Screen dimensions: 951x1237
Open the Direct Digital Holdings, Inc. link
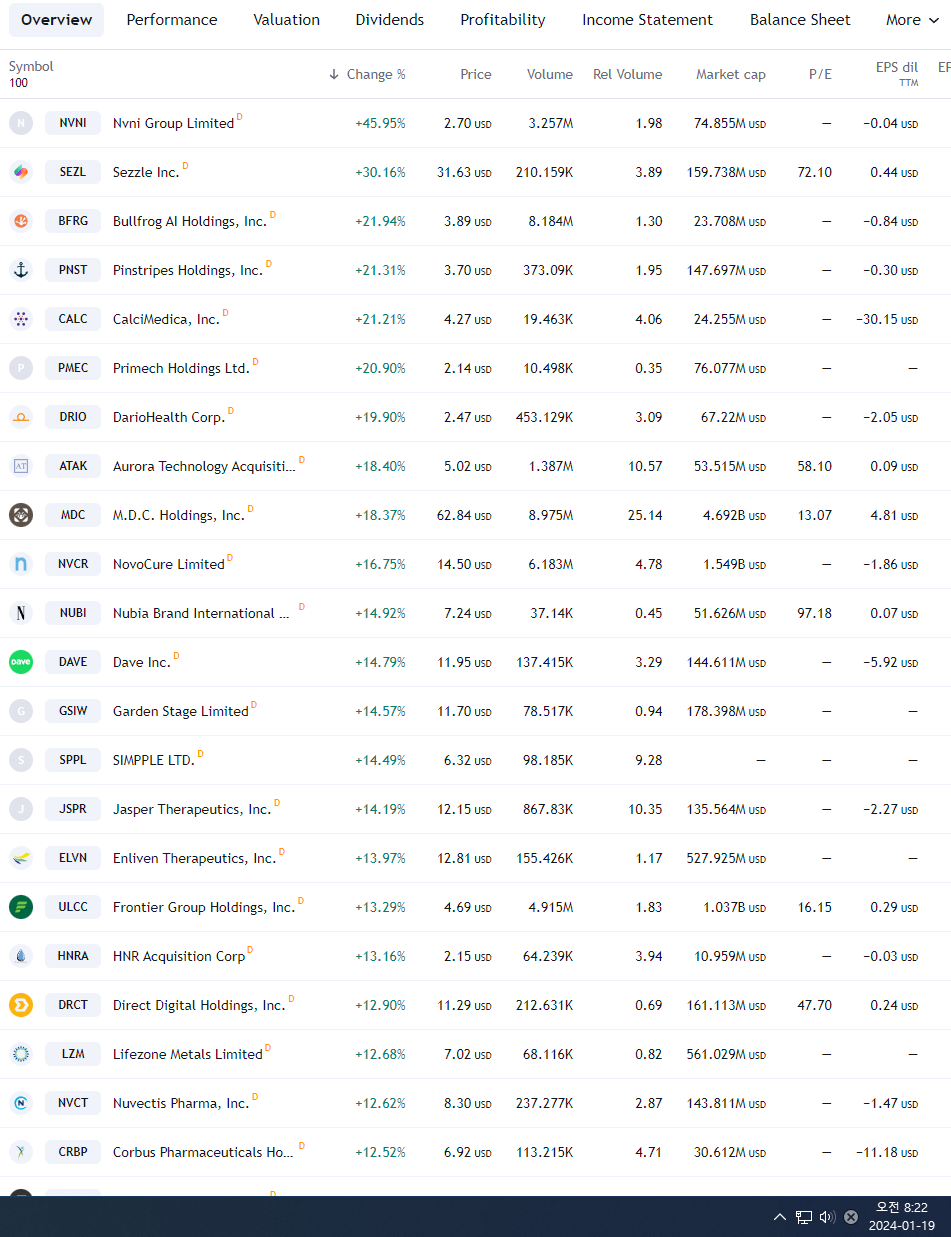pyautogui.click(x=199, y=1006)
